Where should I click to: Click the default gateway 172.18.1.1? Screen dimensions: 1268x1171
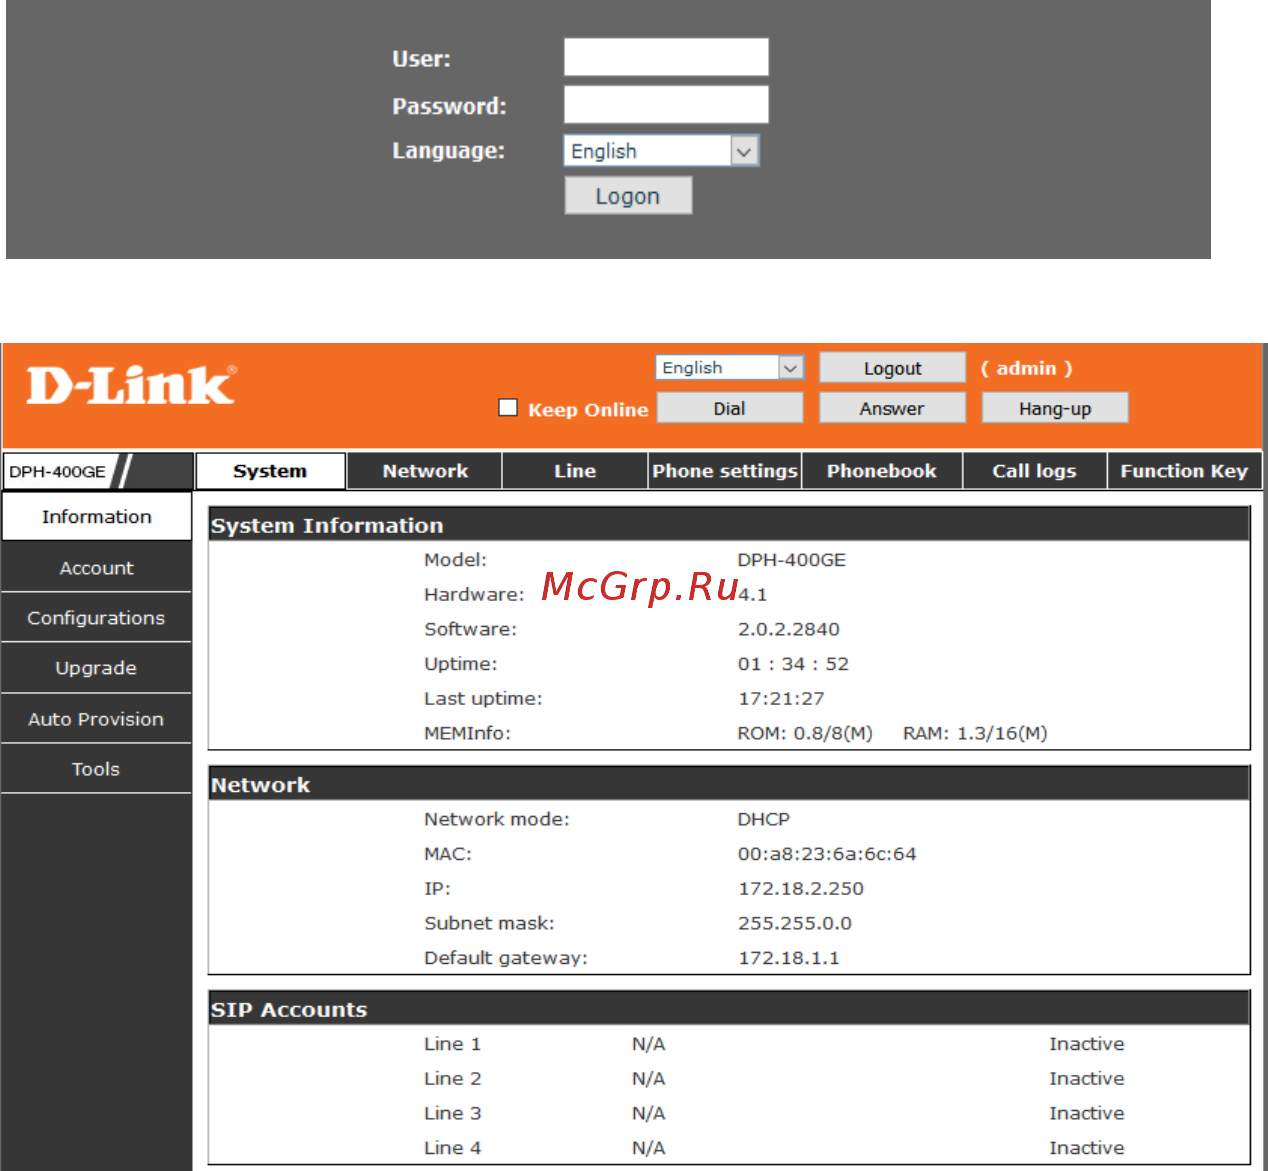pos(789,958)
